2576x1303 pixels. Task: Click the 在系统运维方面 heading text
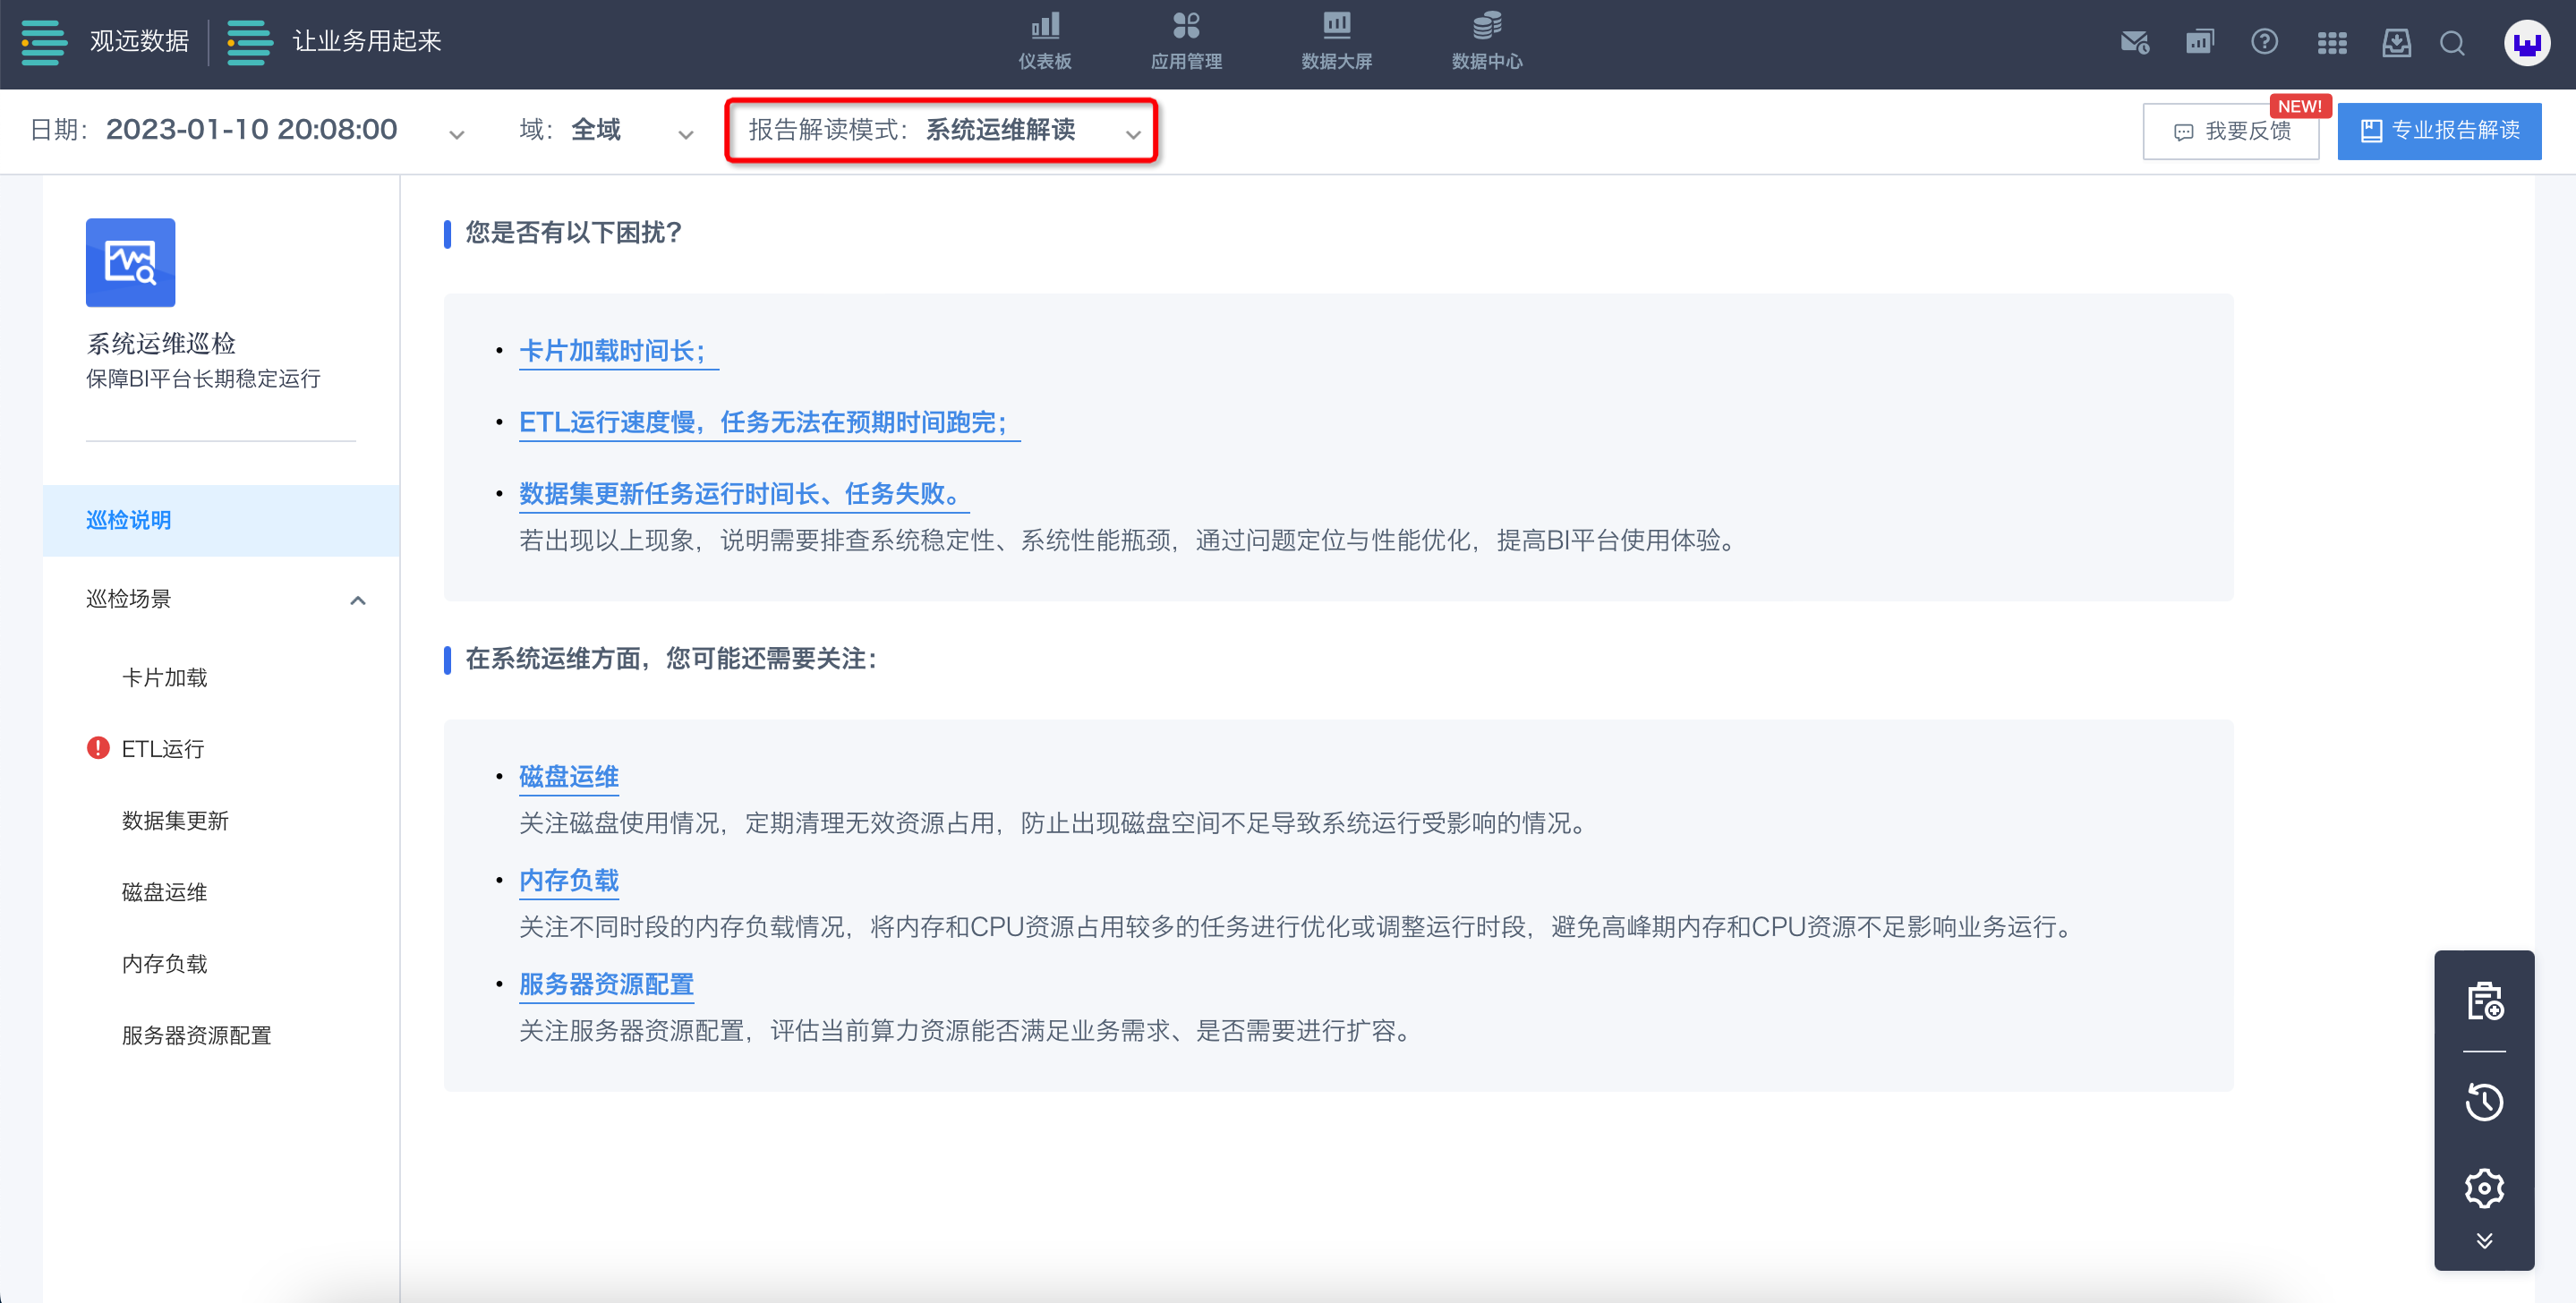(x=671, y=659)
